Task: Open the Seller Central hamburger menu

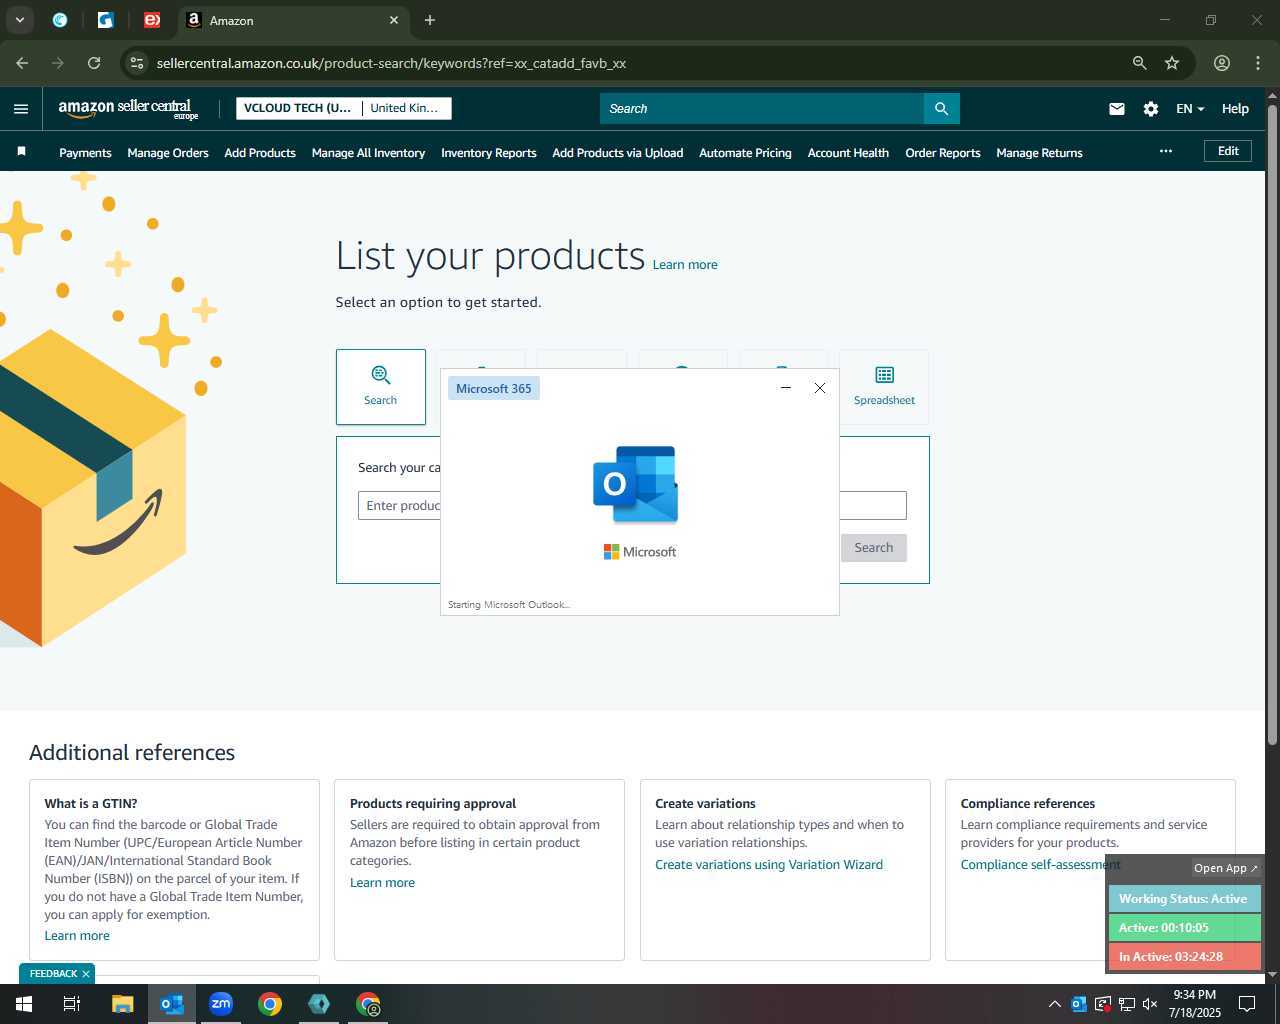Action: coord(21,109)
